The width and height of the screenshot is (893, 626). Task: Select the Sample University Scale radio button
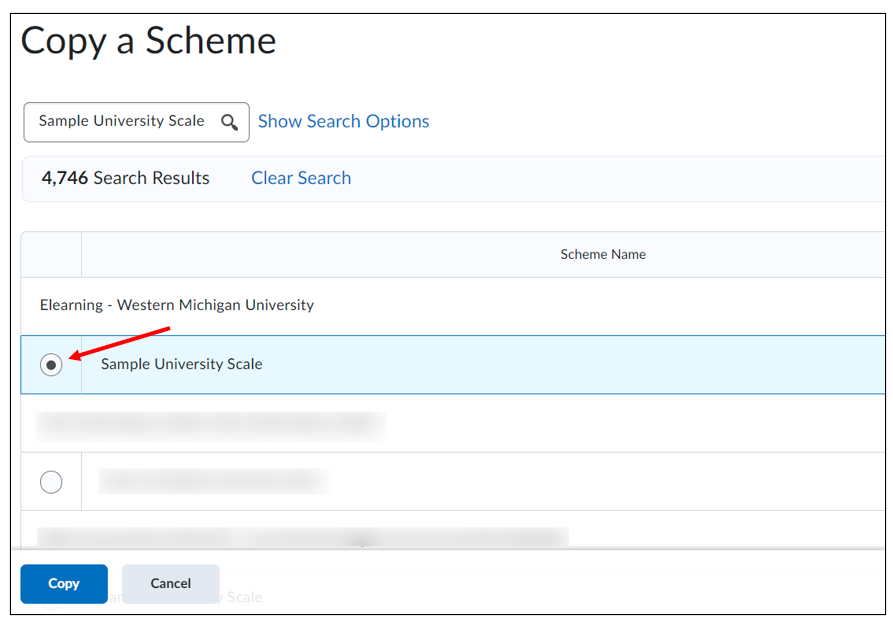(51, 365)
